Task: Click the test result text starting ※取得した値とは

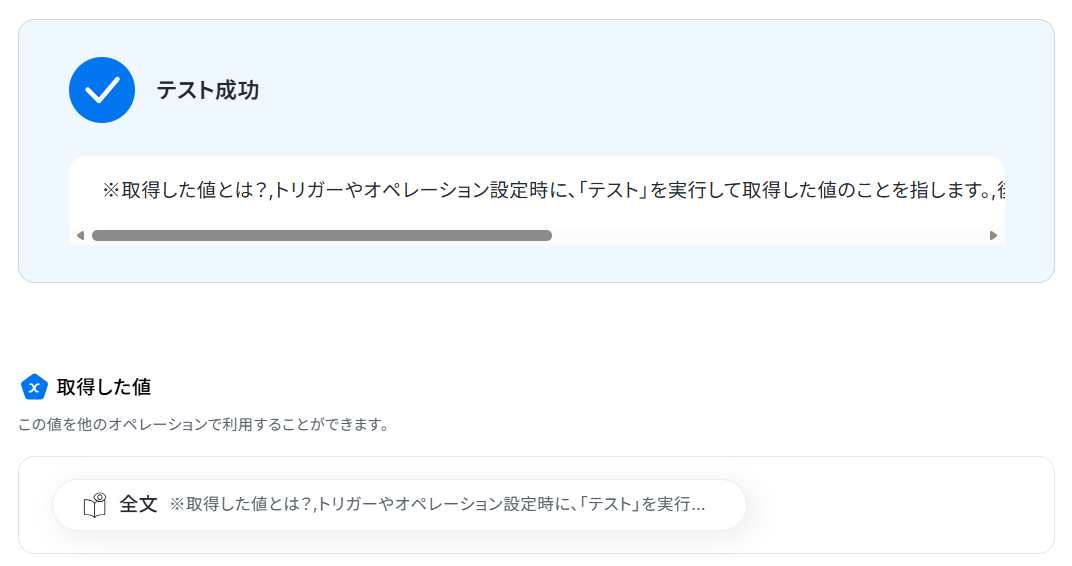Action: pos(553,190)
